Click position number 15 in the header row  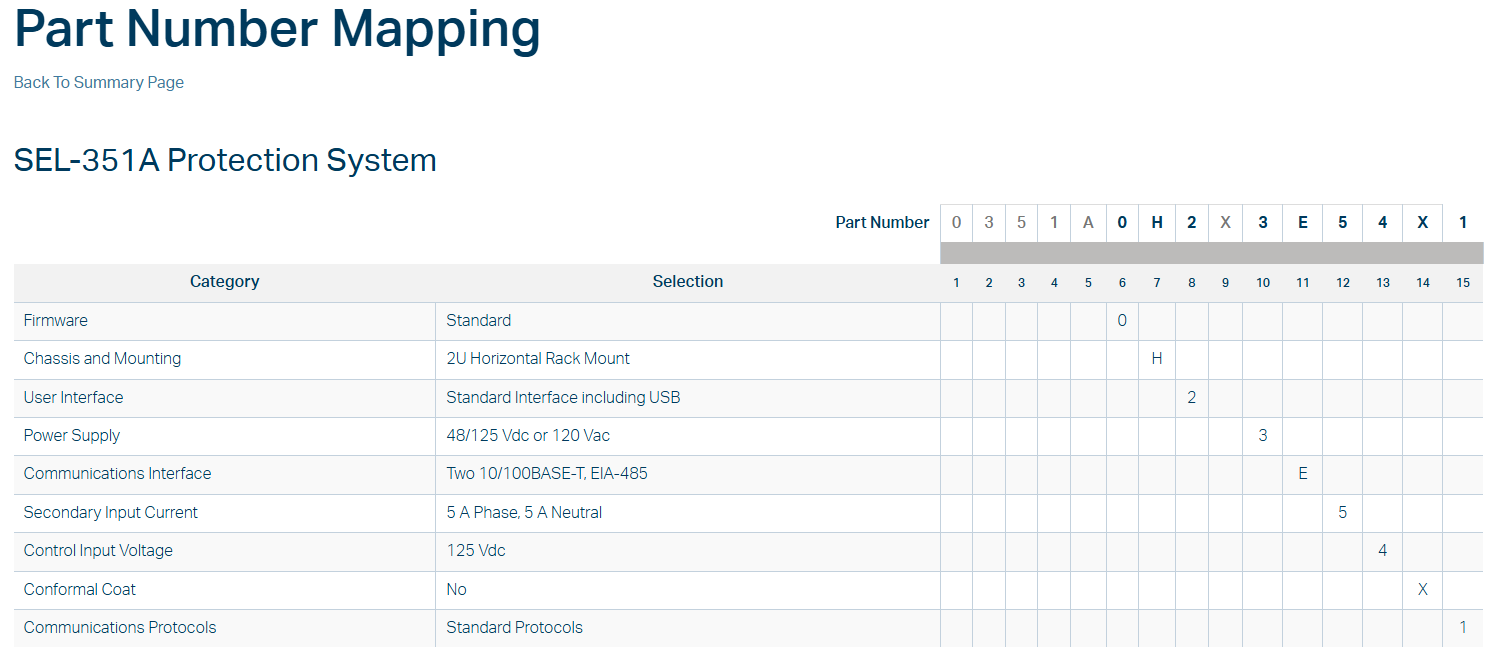pos(1463,283)
